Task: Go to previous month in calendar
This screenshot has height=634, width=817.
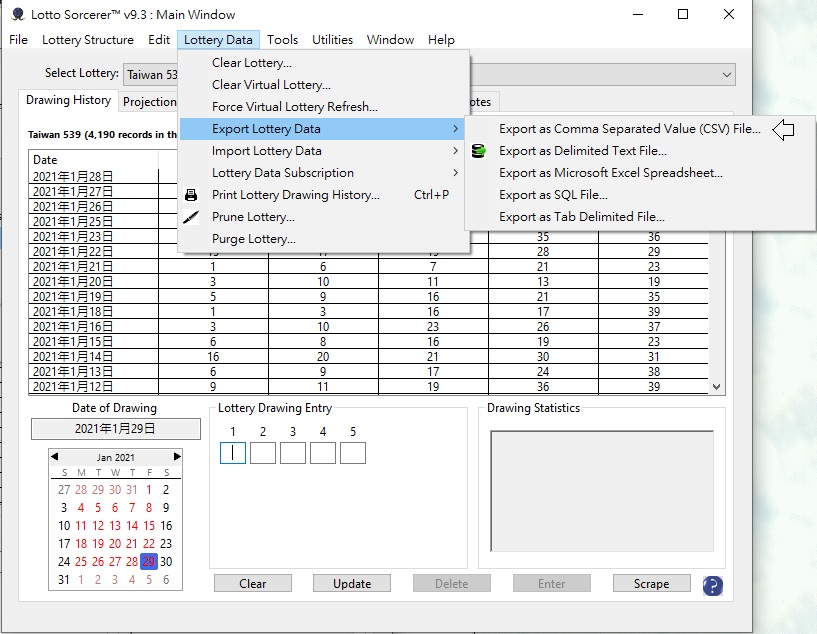Action: (x=55, y=457)
